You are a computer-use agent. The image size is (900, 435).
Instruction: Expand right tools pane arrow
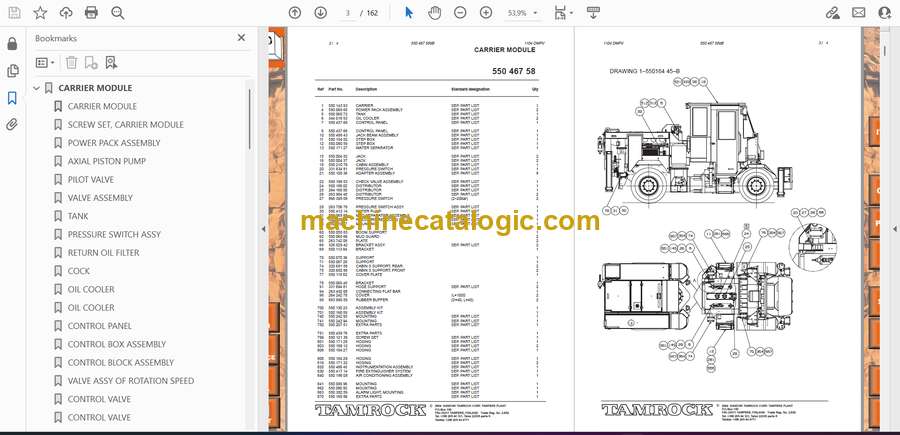[x=894, y=229]
